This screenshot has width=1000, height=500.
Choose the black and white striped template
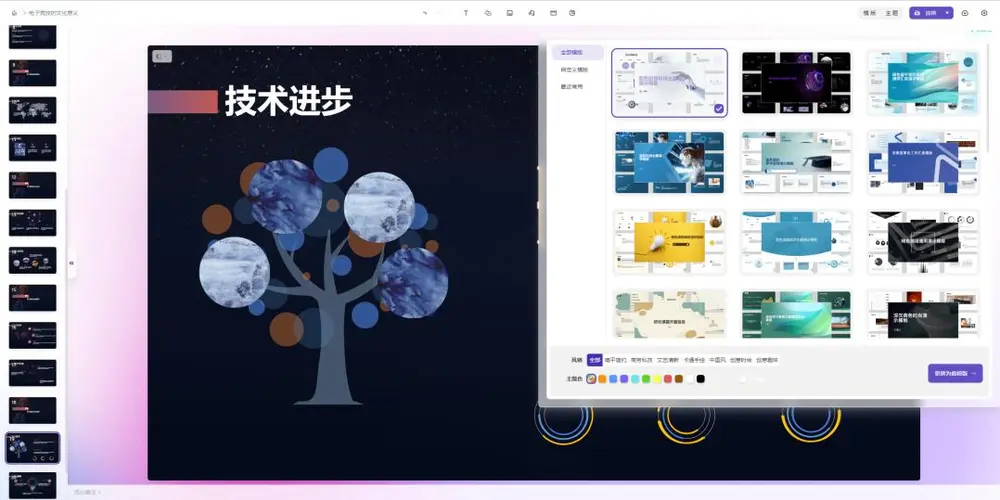pos(923,242)
